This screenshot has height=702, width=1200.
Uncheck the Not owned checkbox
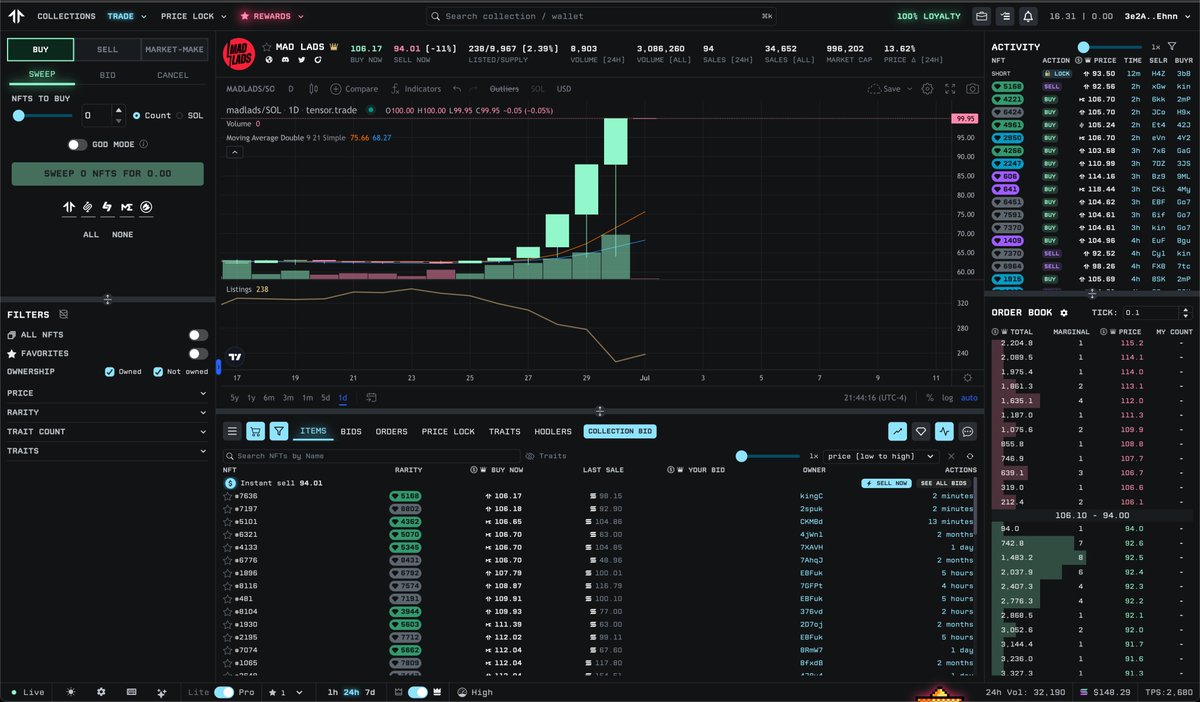pos(158,372)
